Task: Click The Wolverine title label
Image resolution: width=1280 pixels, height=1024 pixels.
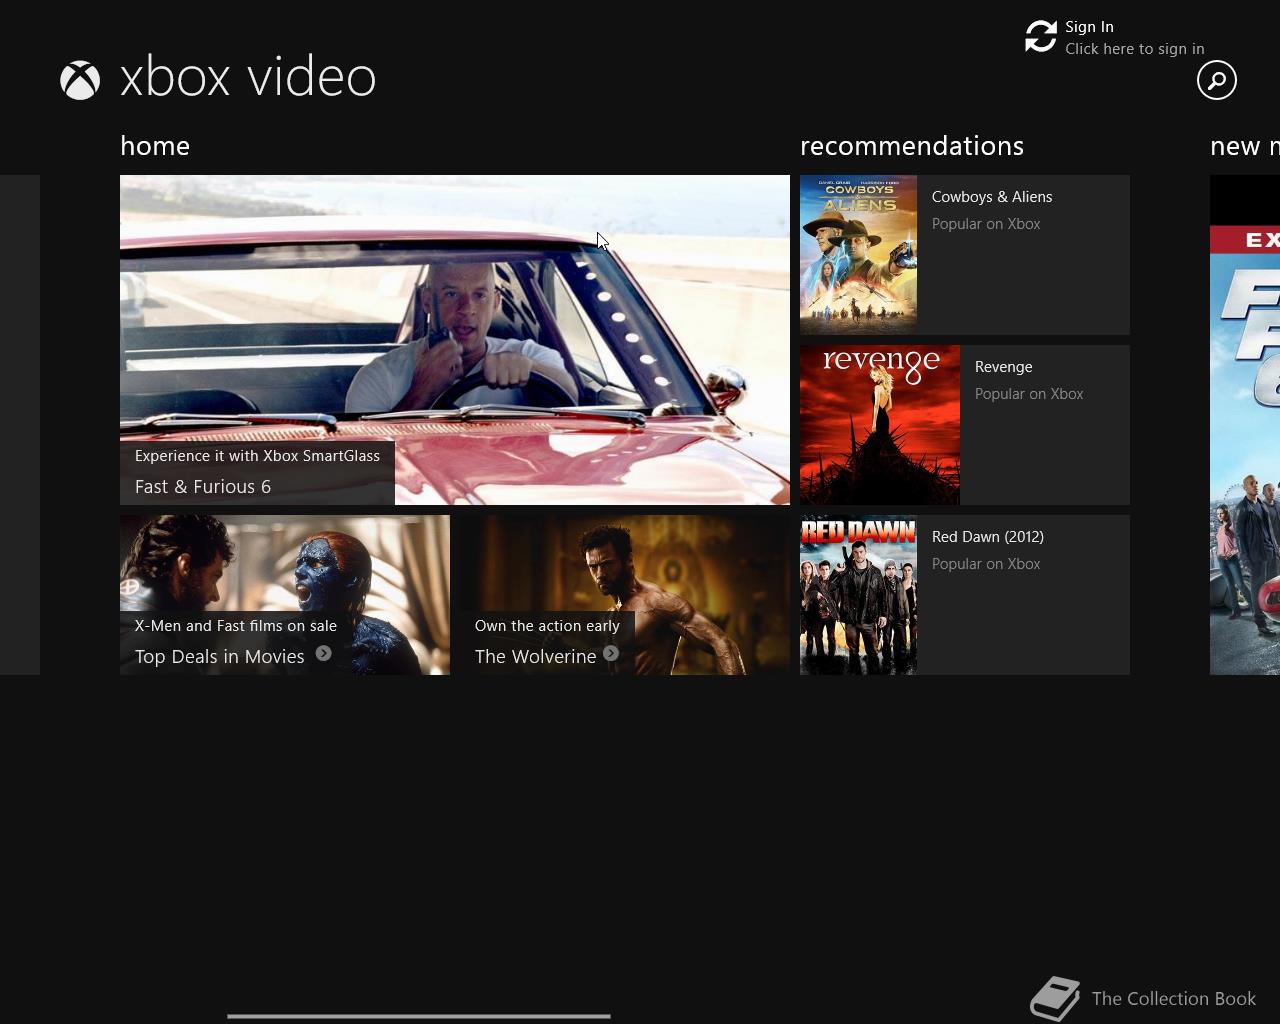Action: coord(535,657)
